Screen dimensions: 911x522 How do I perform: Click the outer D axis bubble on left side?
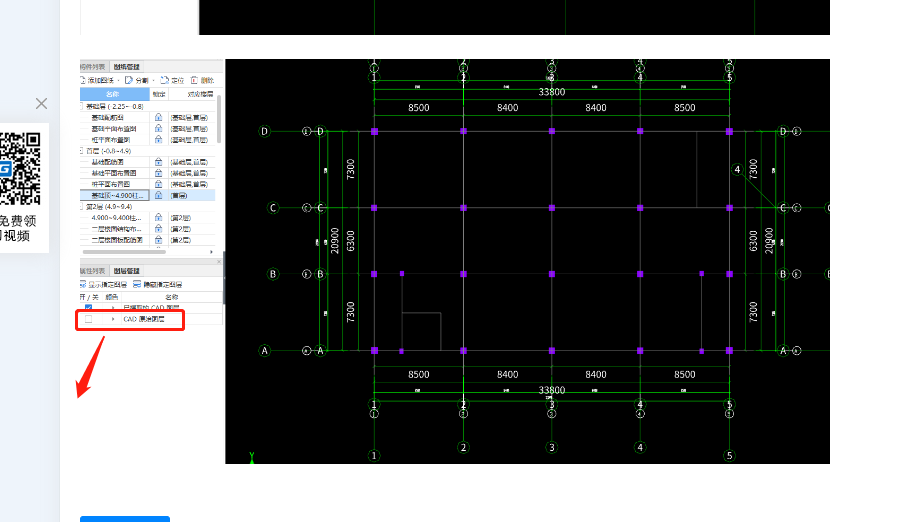pyautogui.click(x=264, y=131)
